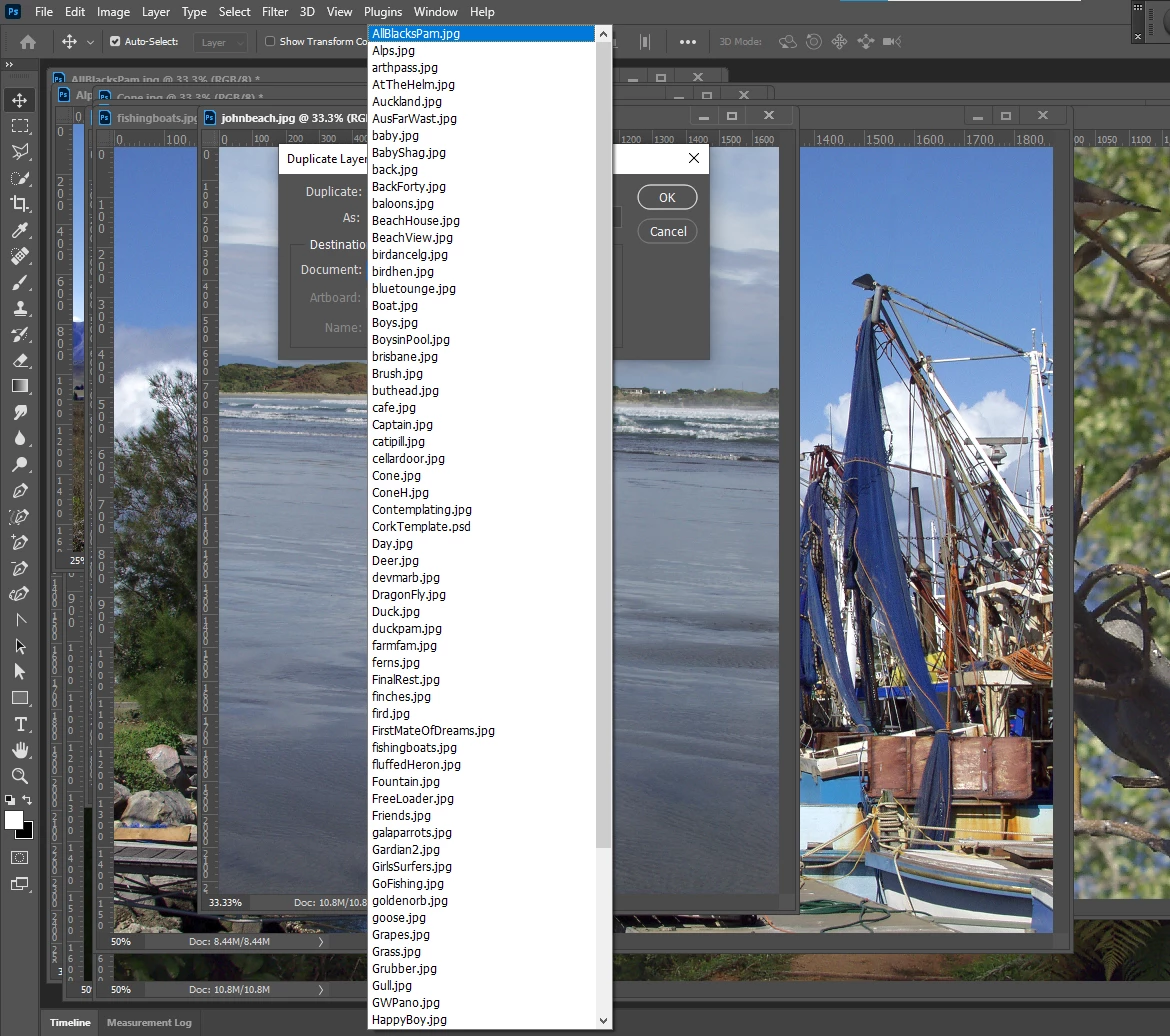Select the Smudge tool
The height and width of the screenshot is (1036, 1170).
click(20, 412)
